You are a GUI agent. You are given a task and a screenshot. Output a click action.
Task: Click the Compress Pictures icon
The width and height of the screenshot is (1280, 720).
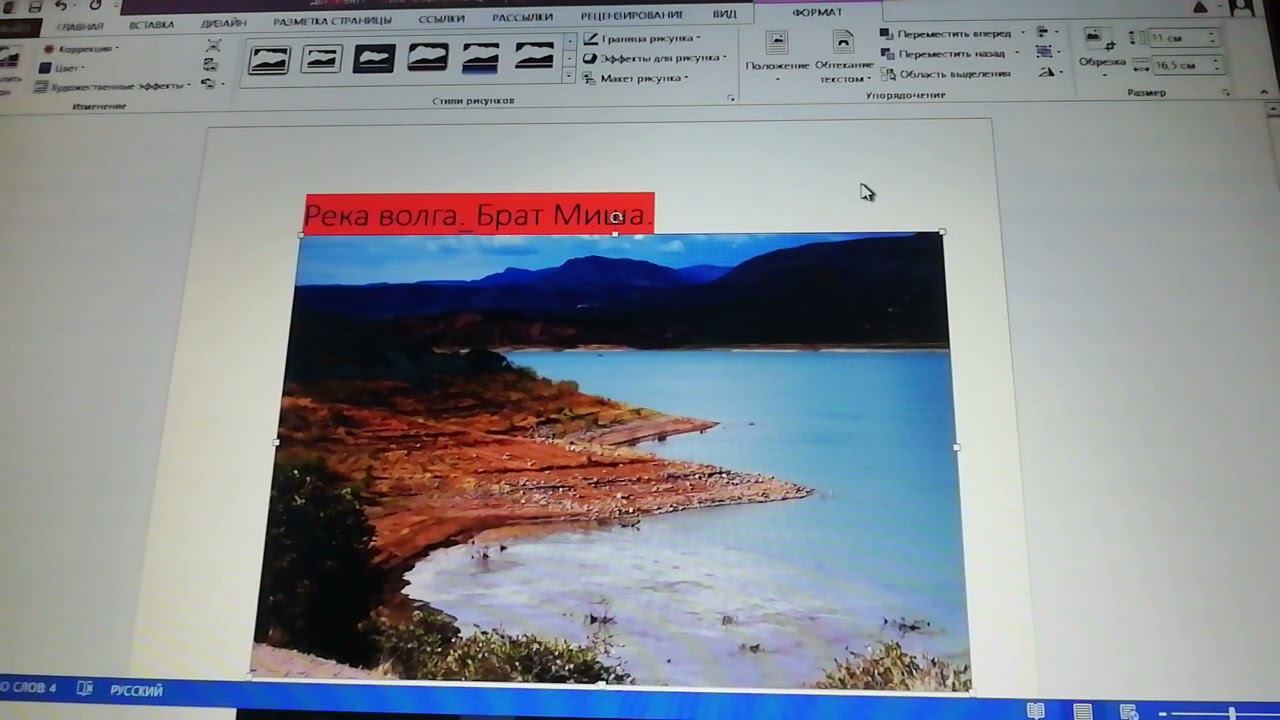[x=212, y=46]
